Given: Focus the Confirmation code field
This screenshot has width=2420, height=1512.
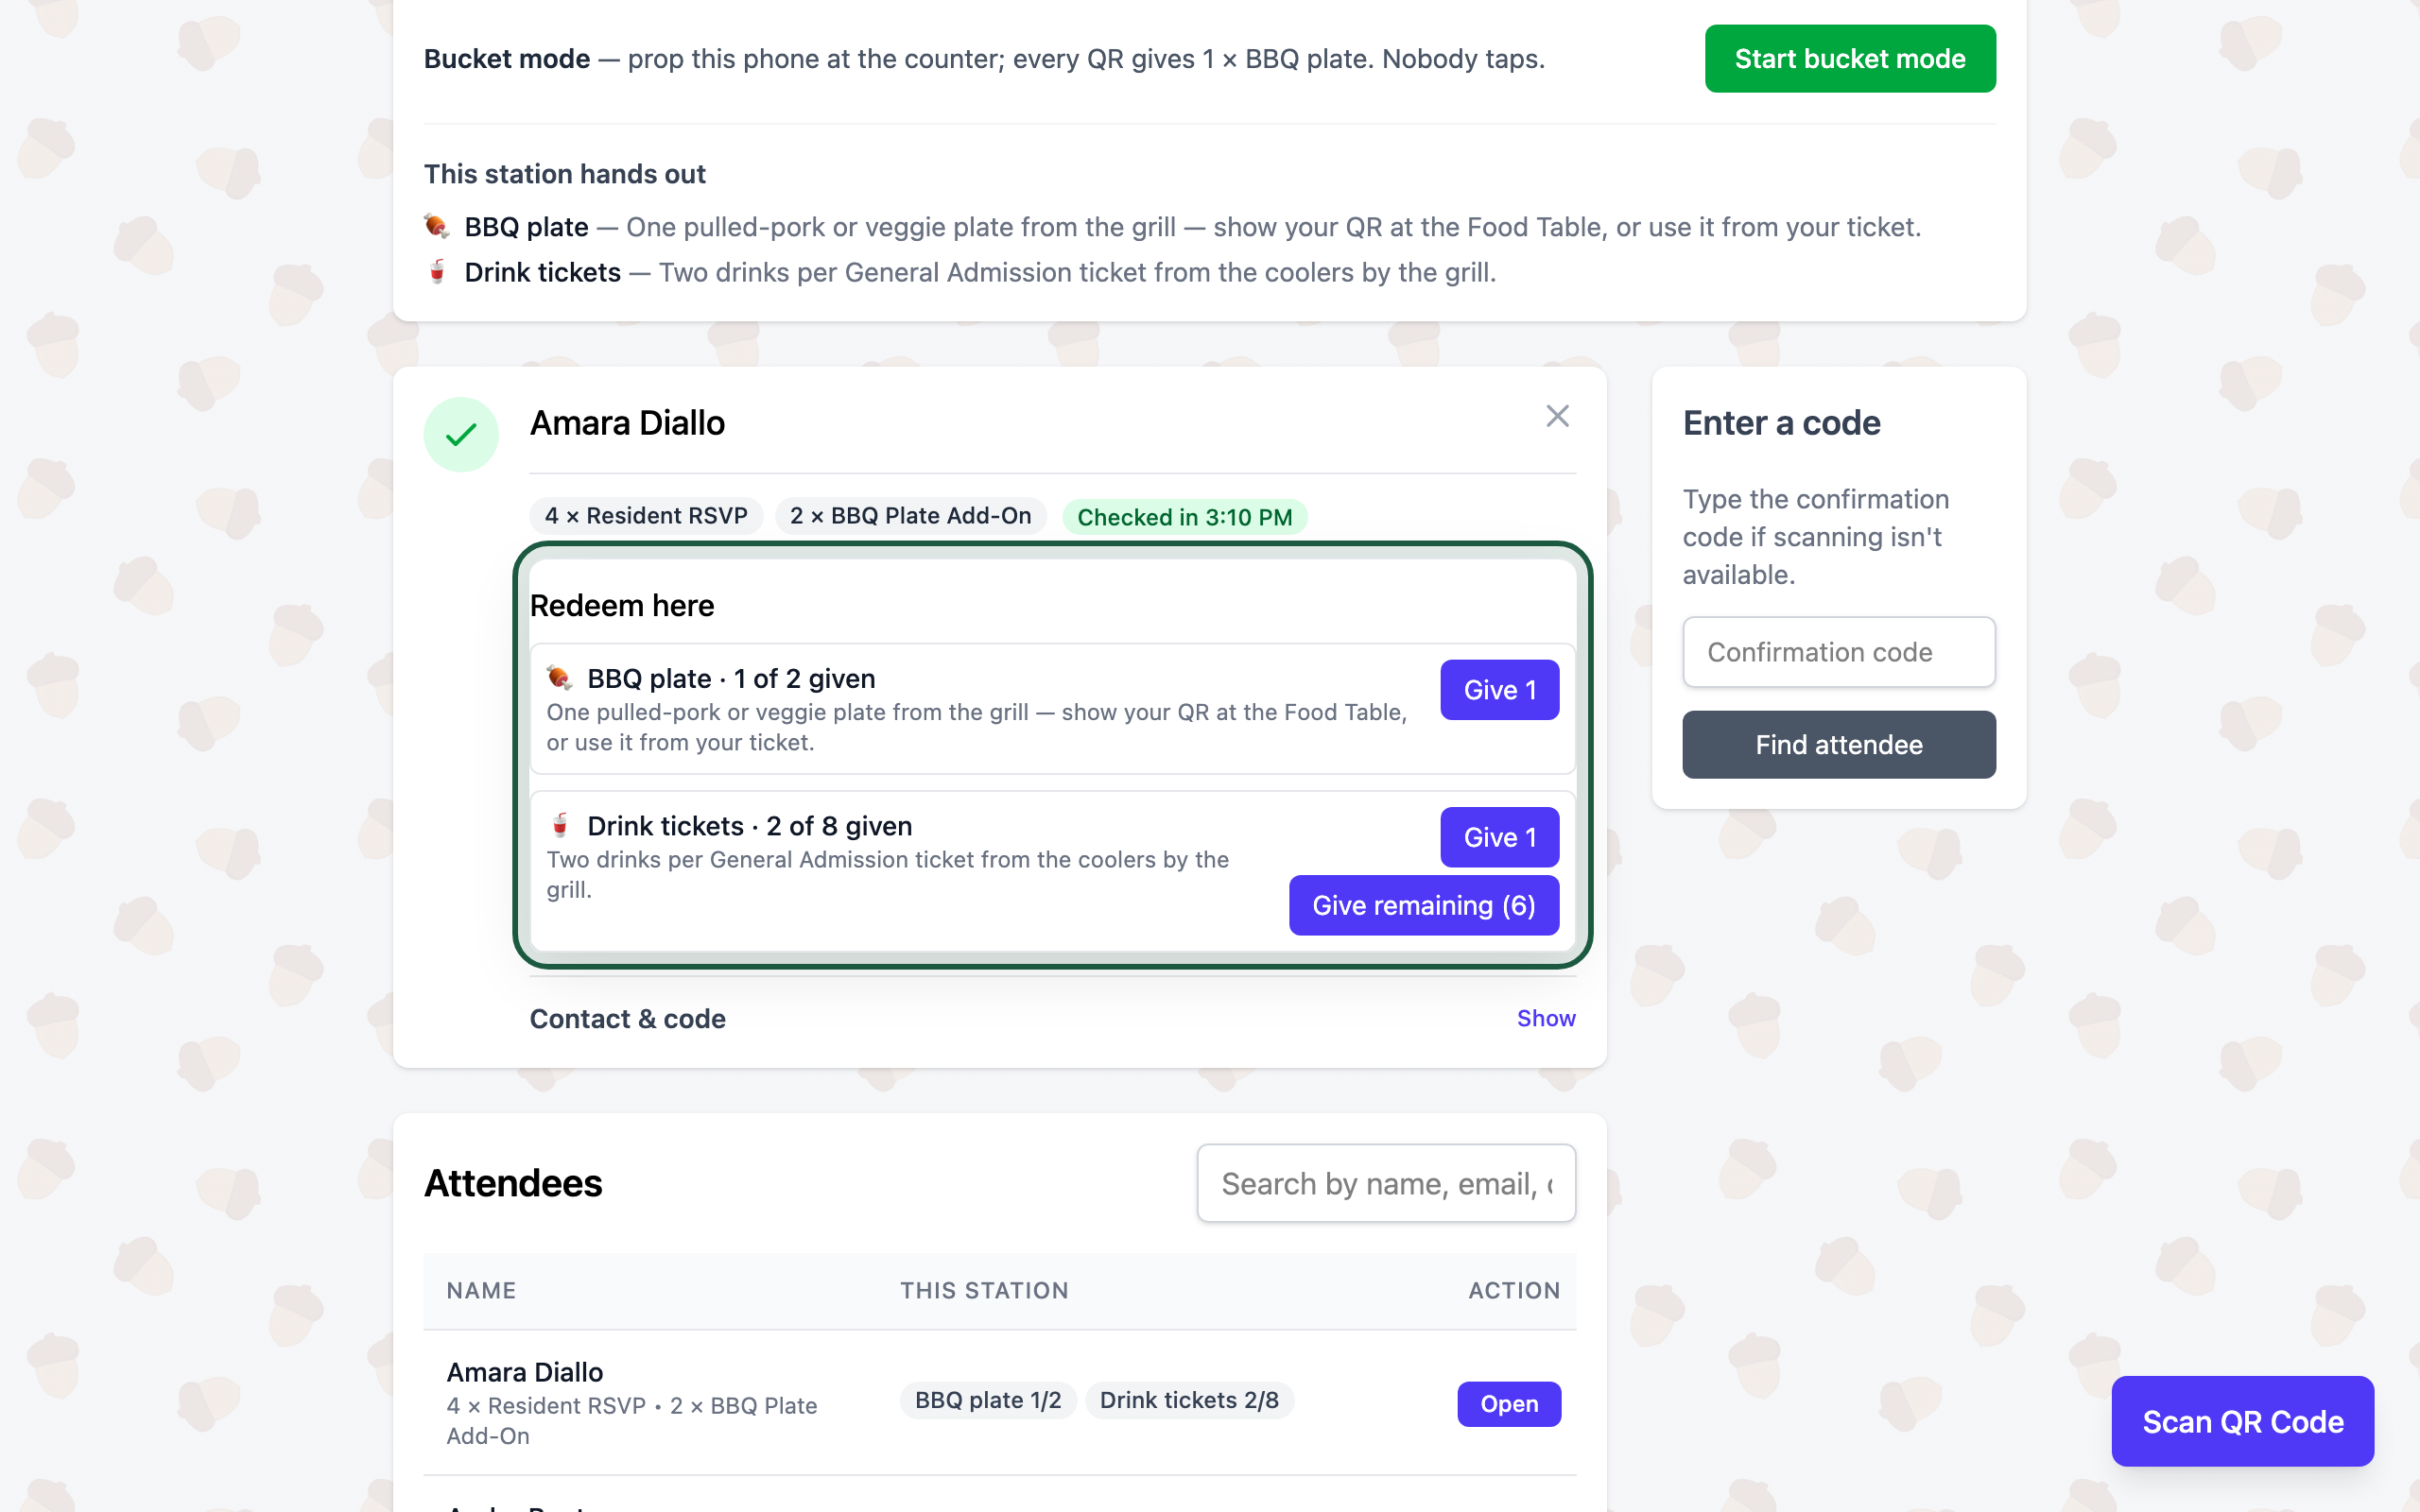Looking at the screenshot, I should click(1838, 652).
